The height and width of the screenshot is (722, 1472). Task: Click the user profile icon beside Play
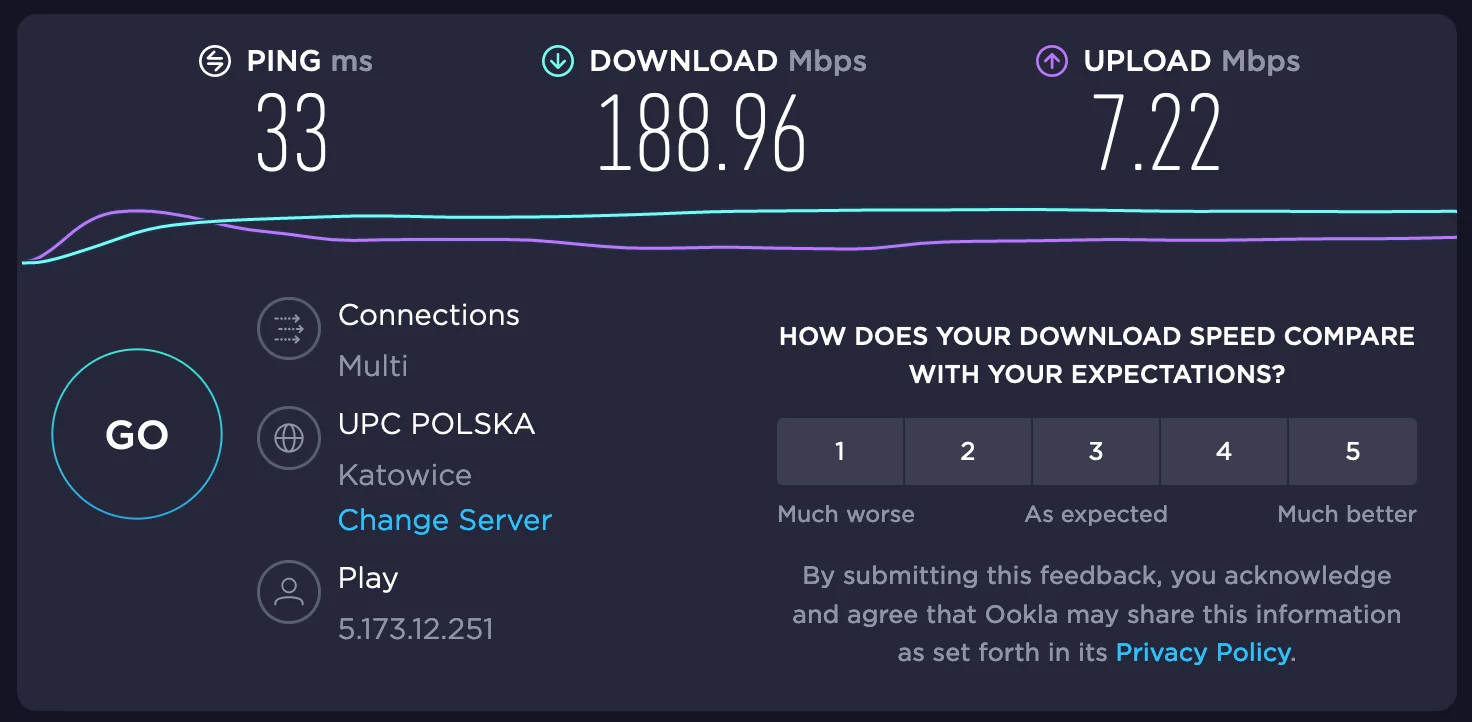[x=288, y=592]
